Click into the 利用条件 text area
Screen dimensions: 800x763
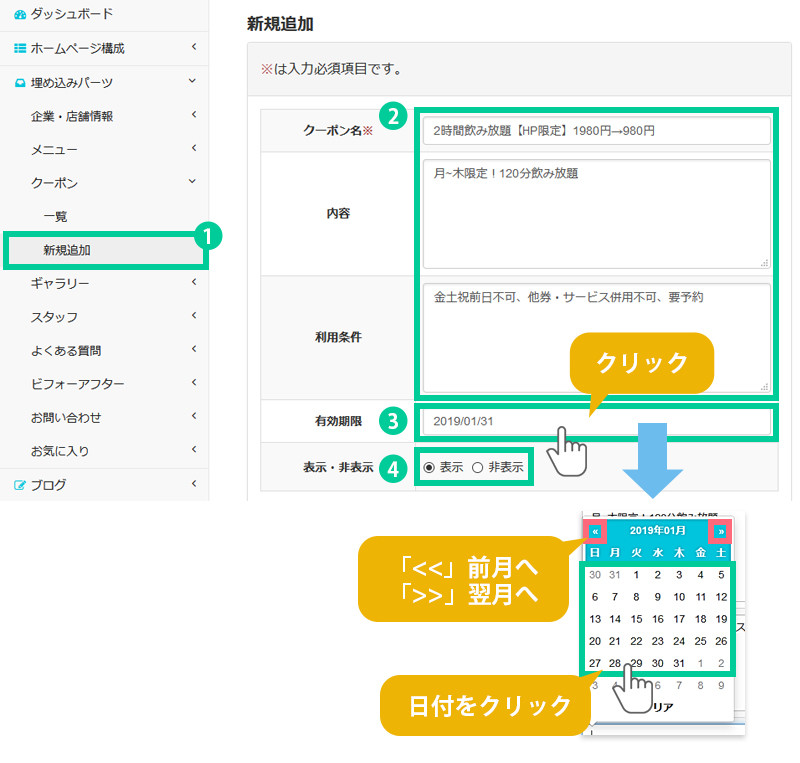coord(596,337)
